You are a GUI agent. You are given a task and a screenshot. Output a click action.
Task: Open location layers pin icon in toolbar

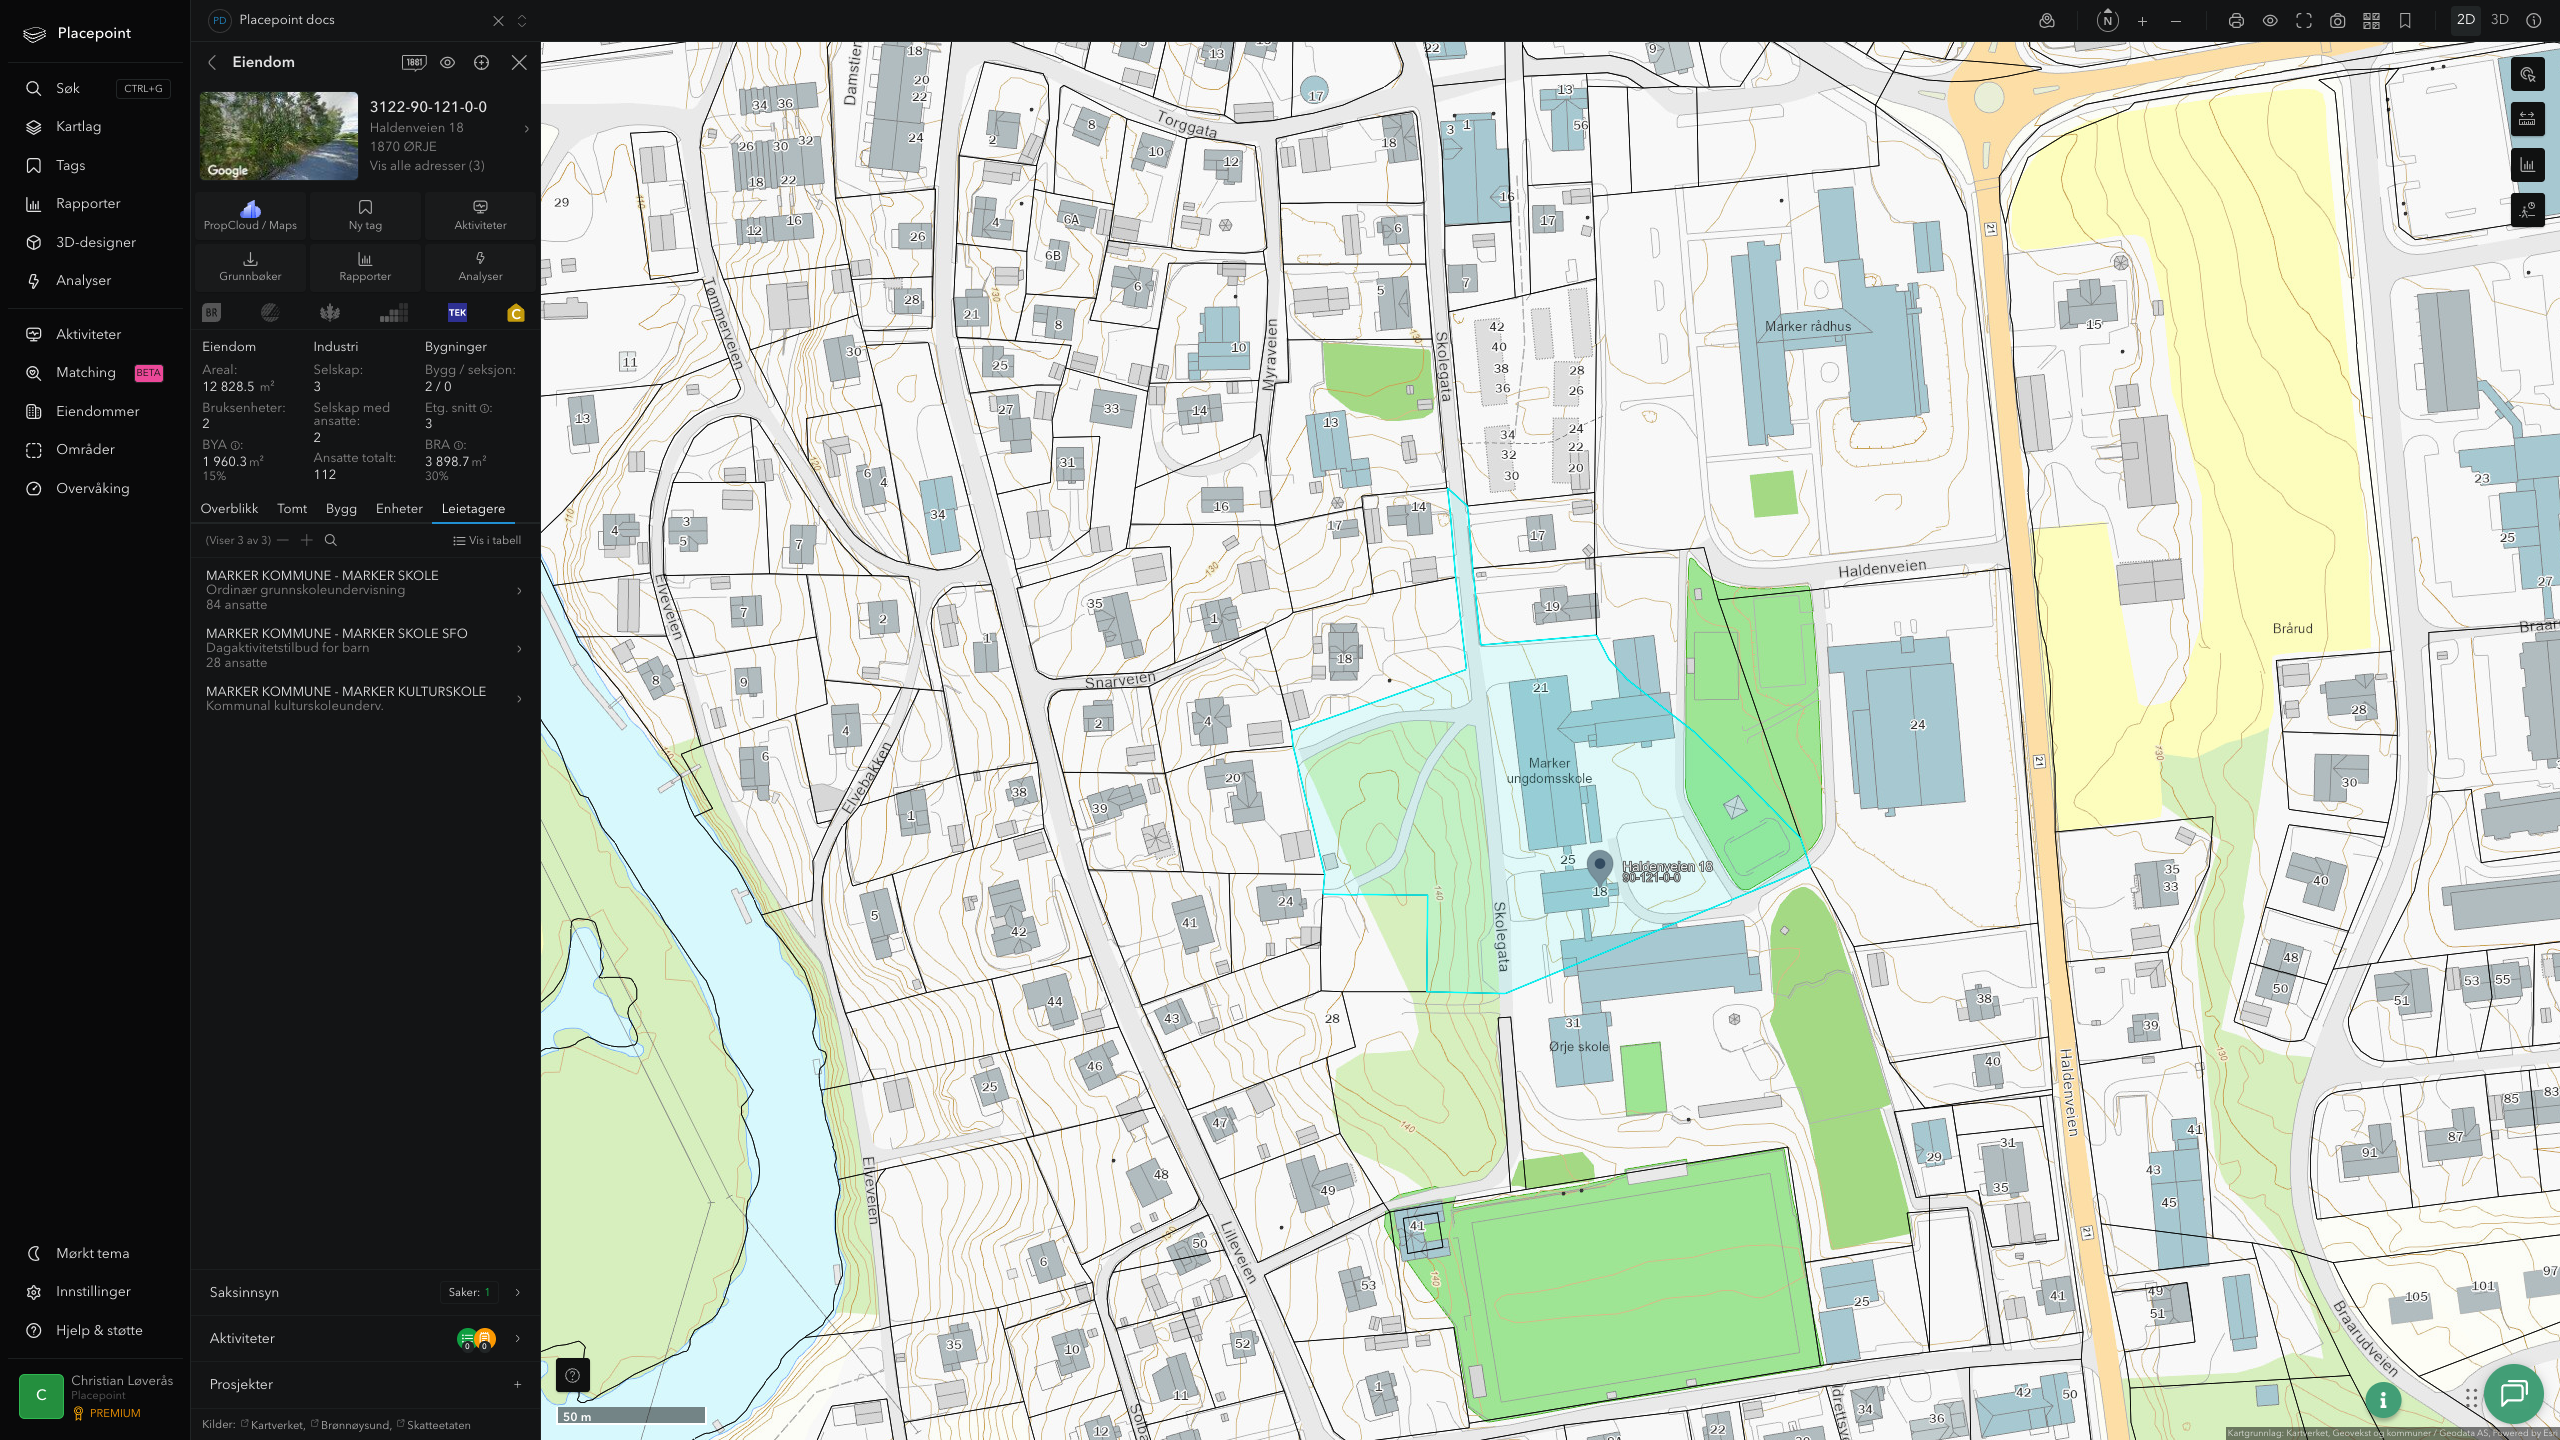click(2047, 20)
